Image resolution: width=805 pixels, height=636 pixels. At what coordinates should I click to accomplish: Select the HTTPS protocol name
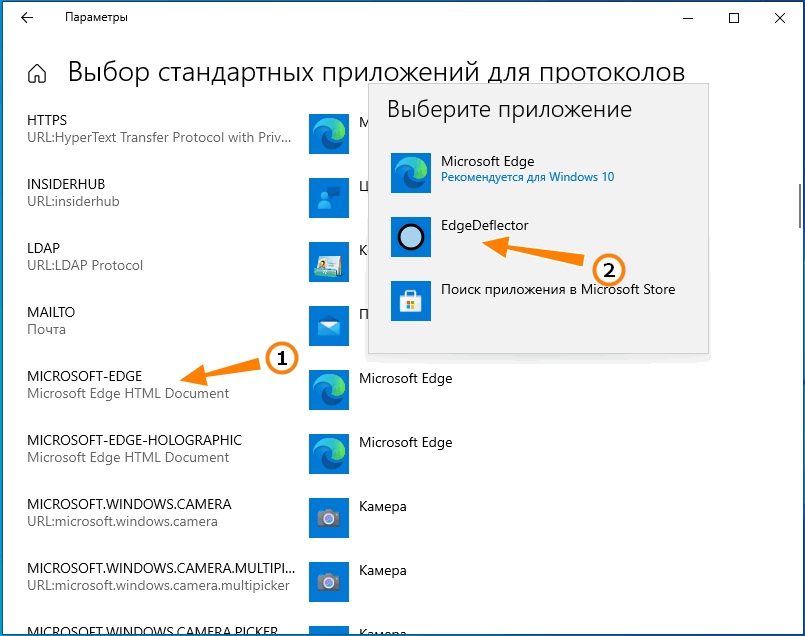coord(47,120)
